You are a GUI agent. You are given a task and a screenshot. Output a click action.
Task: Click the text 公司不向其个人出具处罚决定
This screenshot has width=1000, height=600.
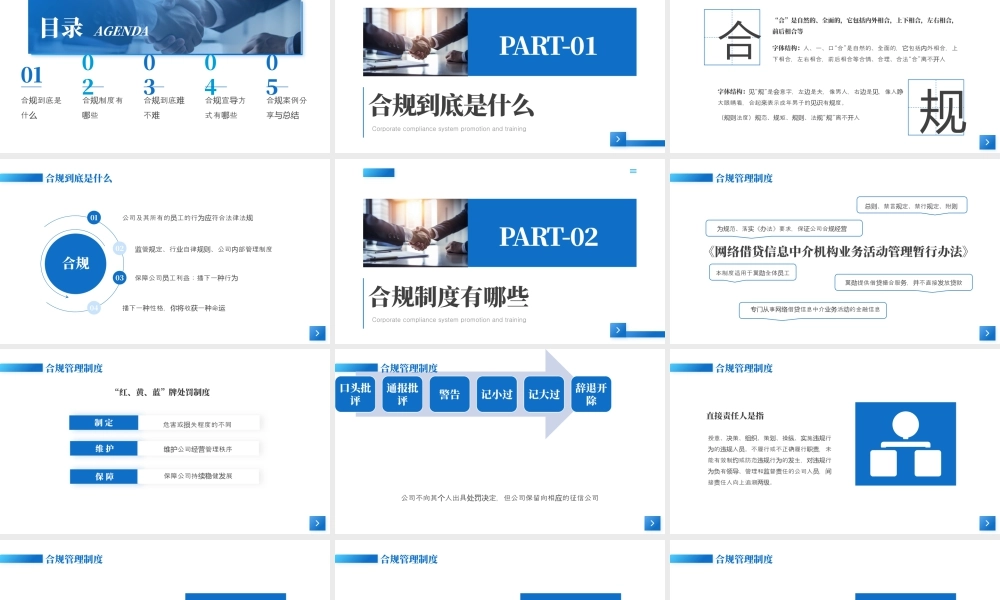click(449, 498)
